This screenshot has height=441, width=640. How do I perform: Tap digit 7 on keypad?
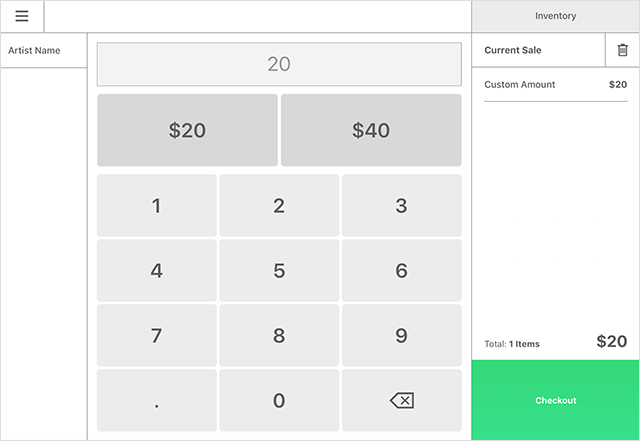156,336
